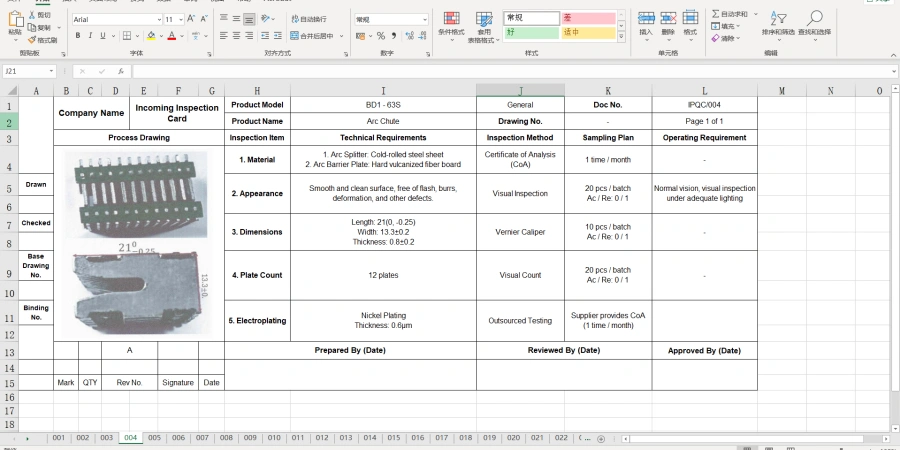The width and height of the screenshot is (900, 450).
Task: Switch to sheet tab 015
Action: 394,437
